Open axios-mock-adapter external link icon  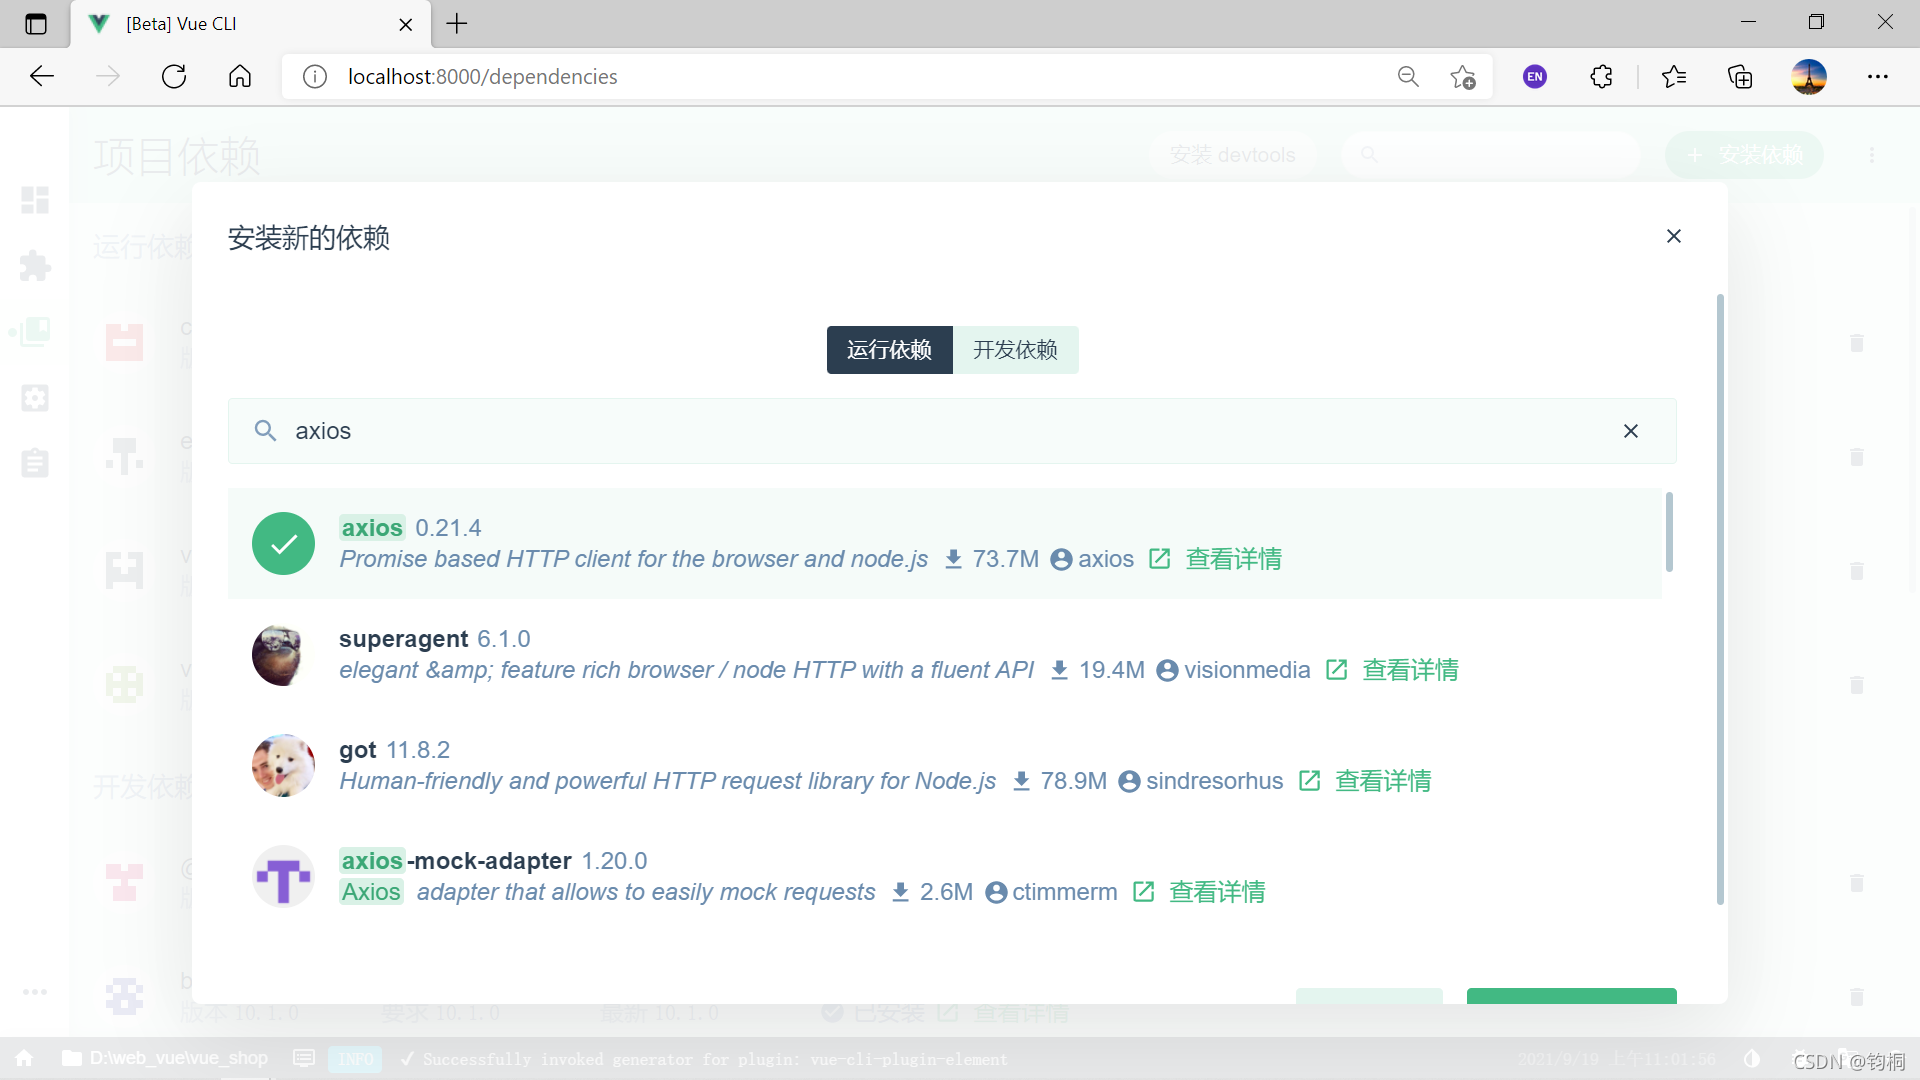pyautogui.click(x=1143, y=892)
